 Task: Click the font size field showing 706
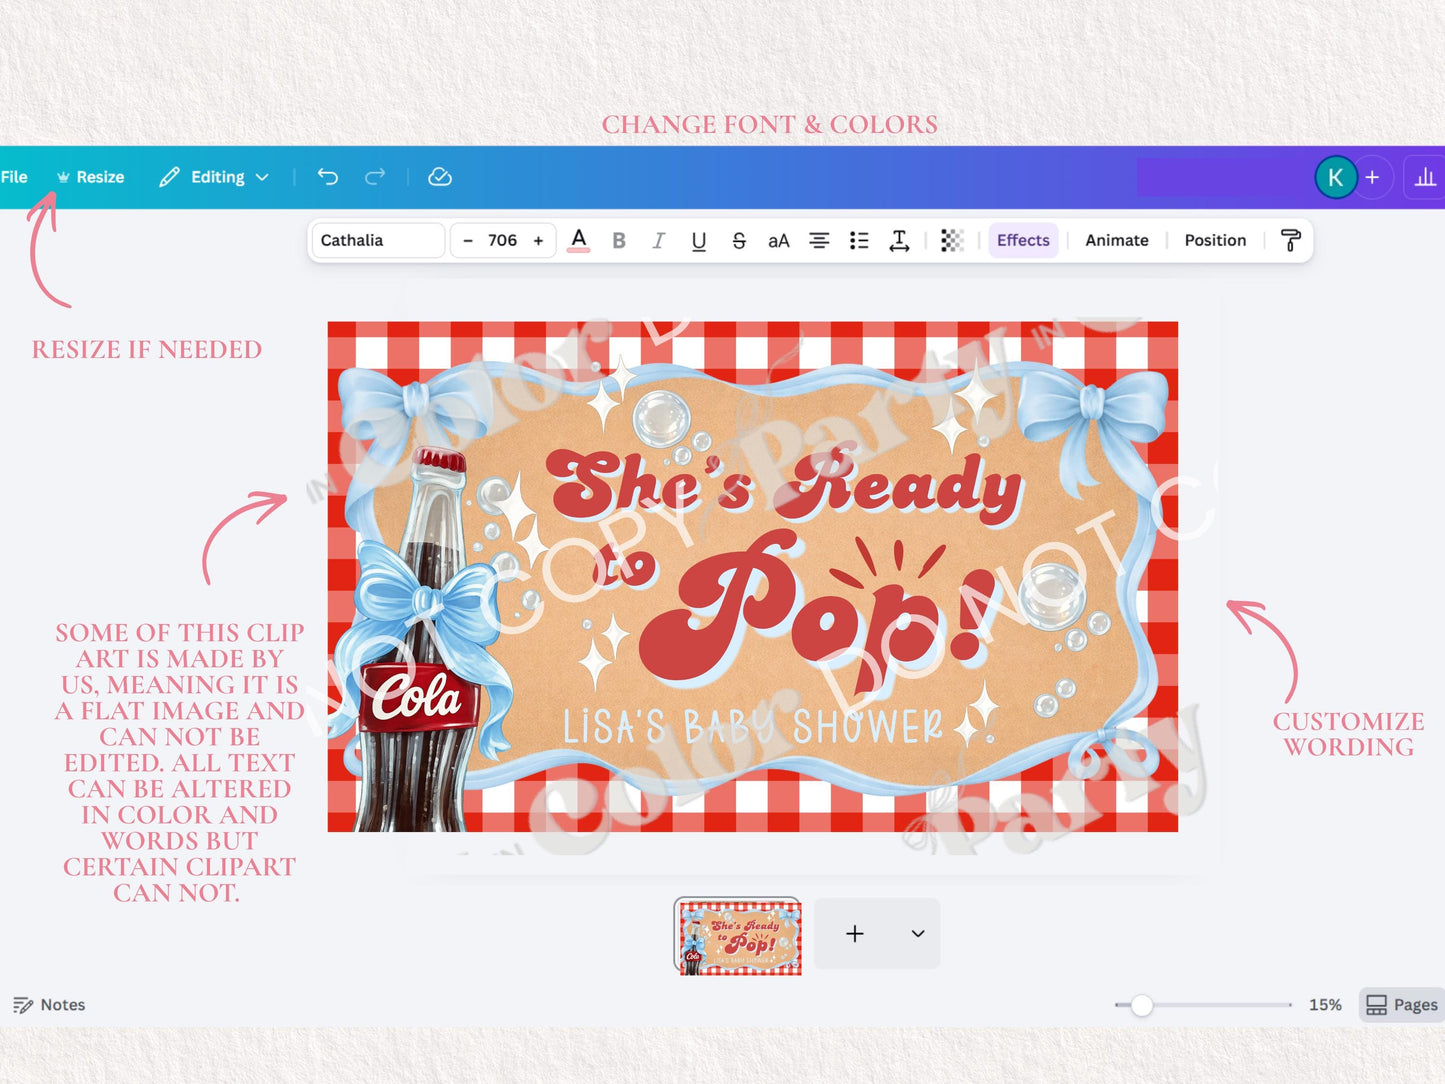[502, 240]
